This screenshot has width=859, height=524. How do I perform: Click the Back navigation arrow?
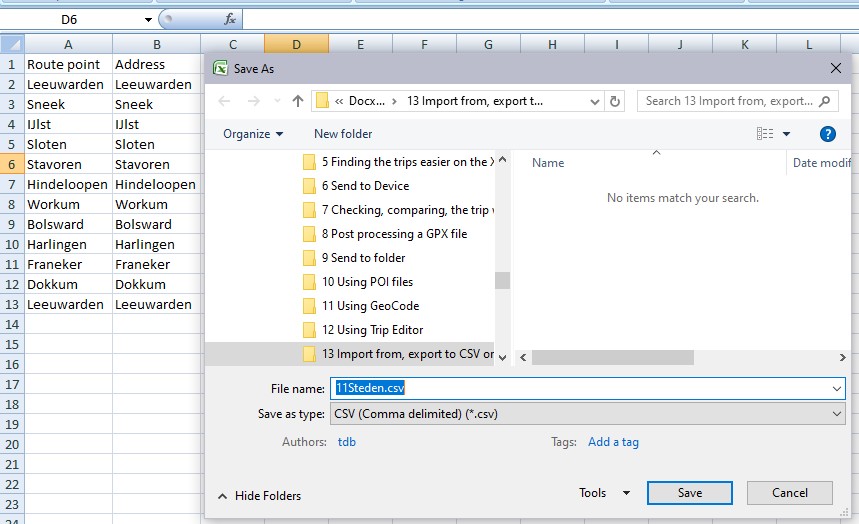(225, 101)
